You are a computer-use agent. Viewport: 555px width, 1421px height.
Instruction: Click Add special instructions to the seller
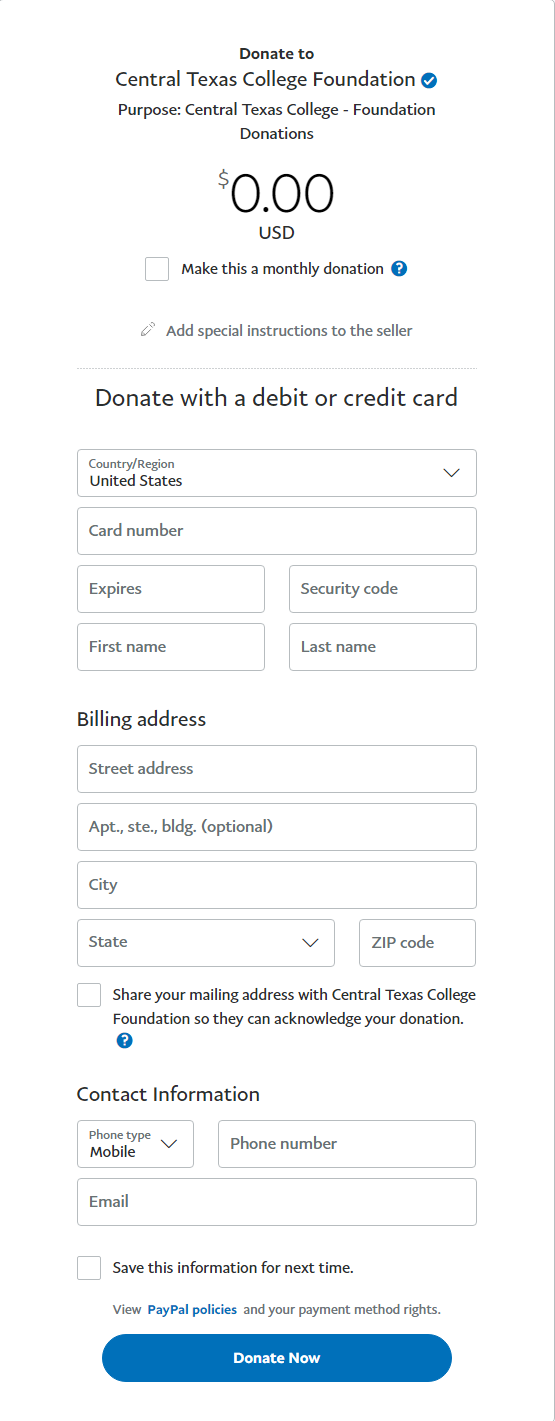click(289, 330)
